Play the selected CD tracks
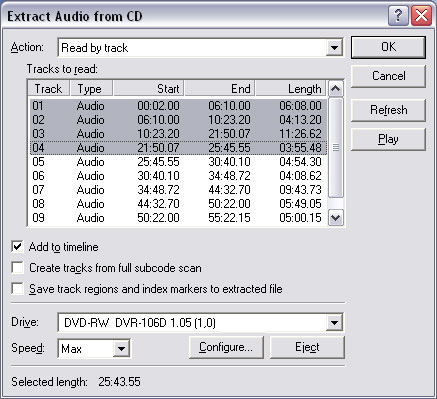Image resolution: width=437 pixels, height=399 pixels. click(388, 139)
